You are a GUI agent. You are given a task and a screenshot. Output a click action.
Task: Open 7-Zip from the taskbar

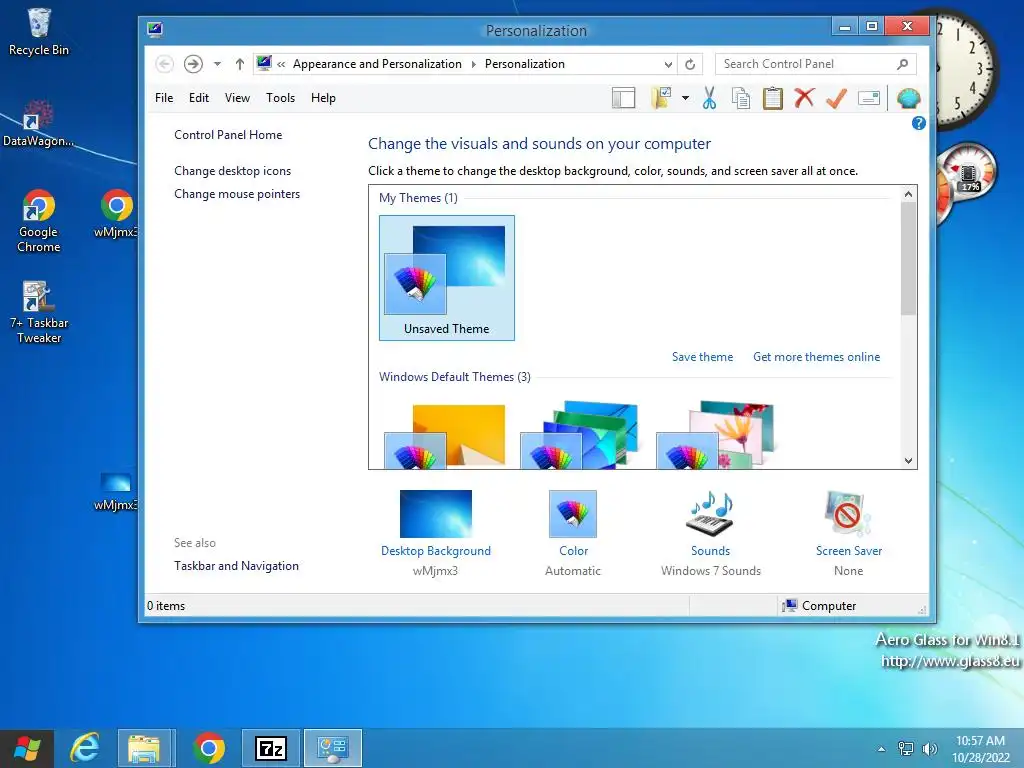click(271, 748)
